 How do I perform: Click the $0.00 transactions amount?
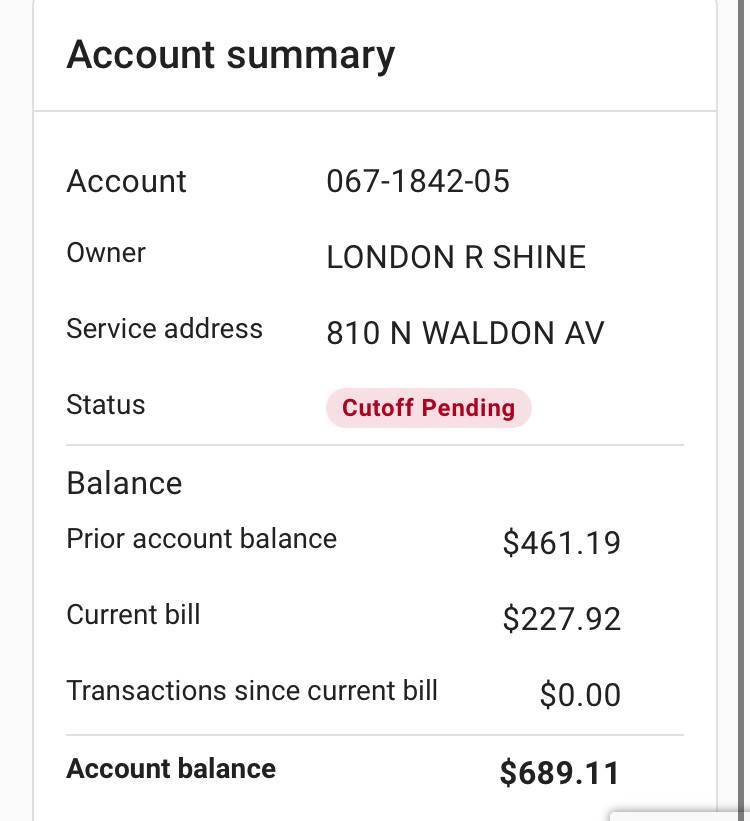point(580,695)
